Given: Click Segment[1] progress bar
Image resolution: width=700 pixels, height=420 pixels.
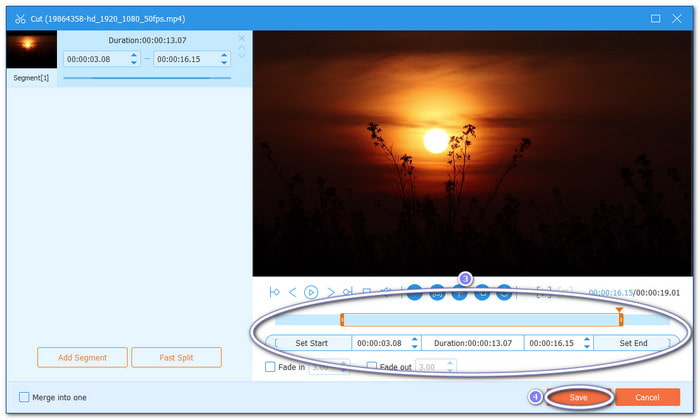Looking at the screenshot, I should (147, 78).
